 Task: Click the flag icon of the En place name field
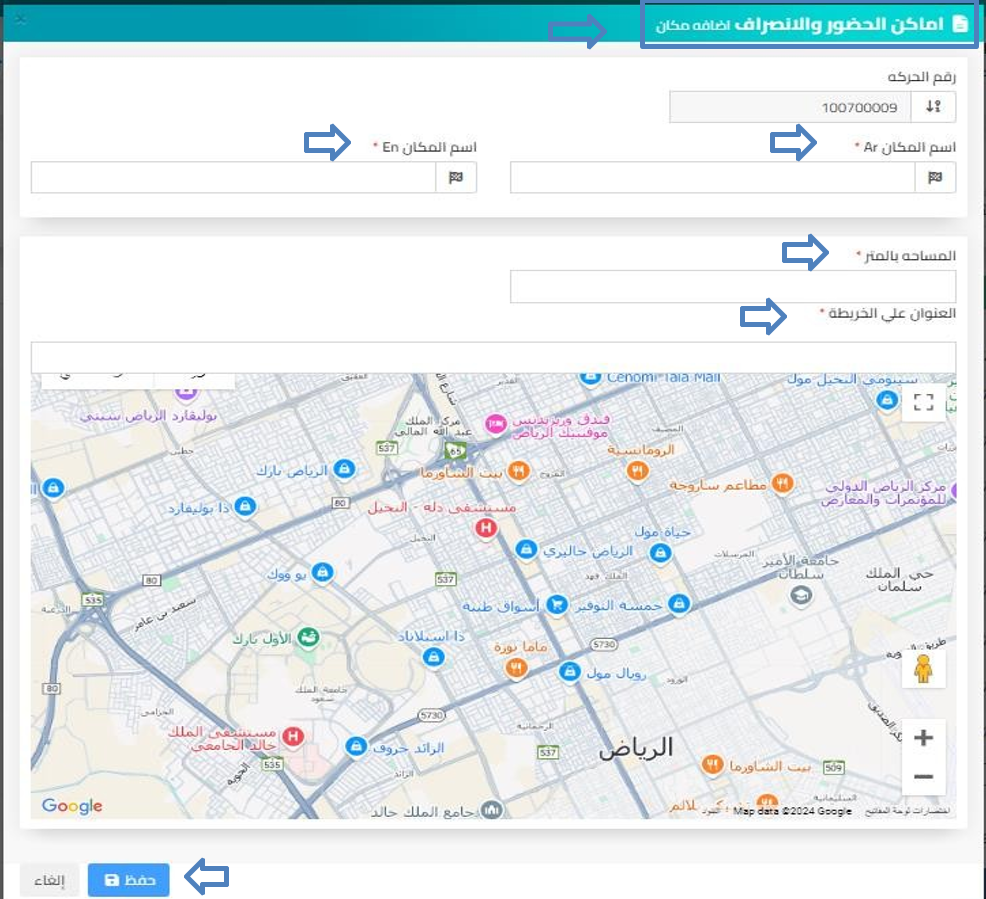pyautogui.click(x=456, y=178)
